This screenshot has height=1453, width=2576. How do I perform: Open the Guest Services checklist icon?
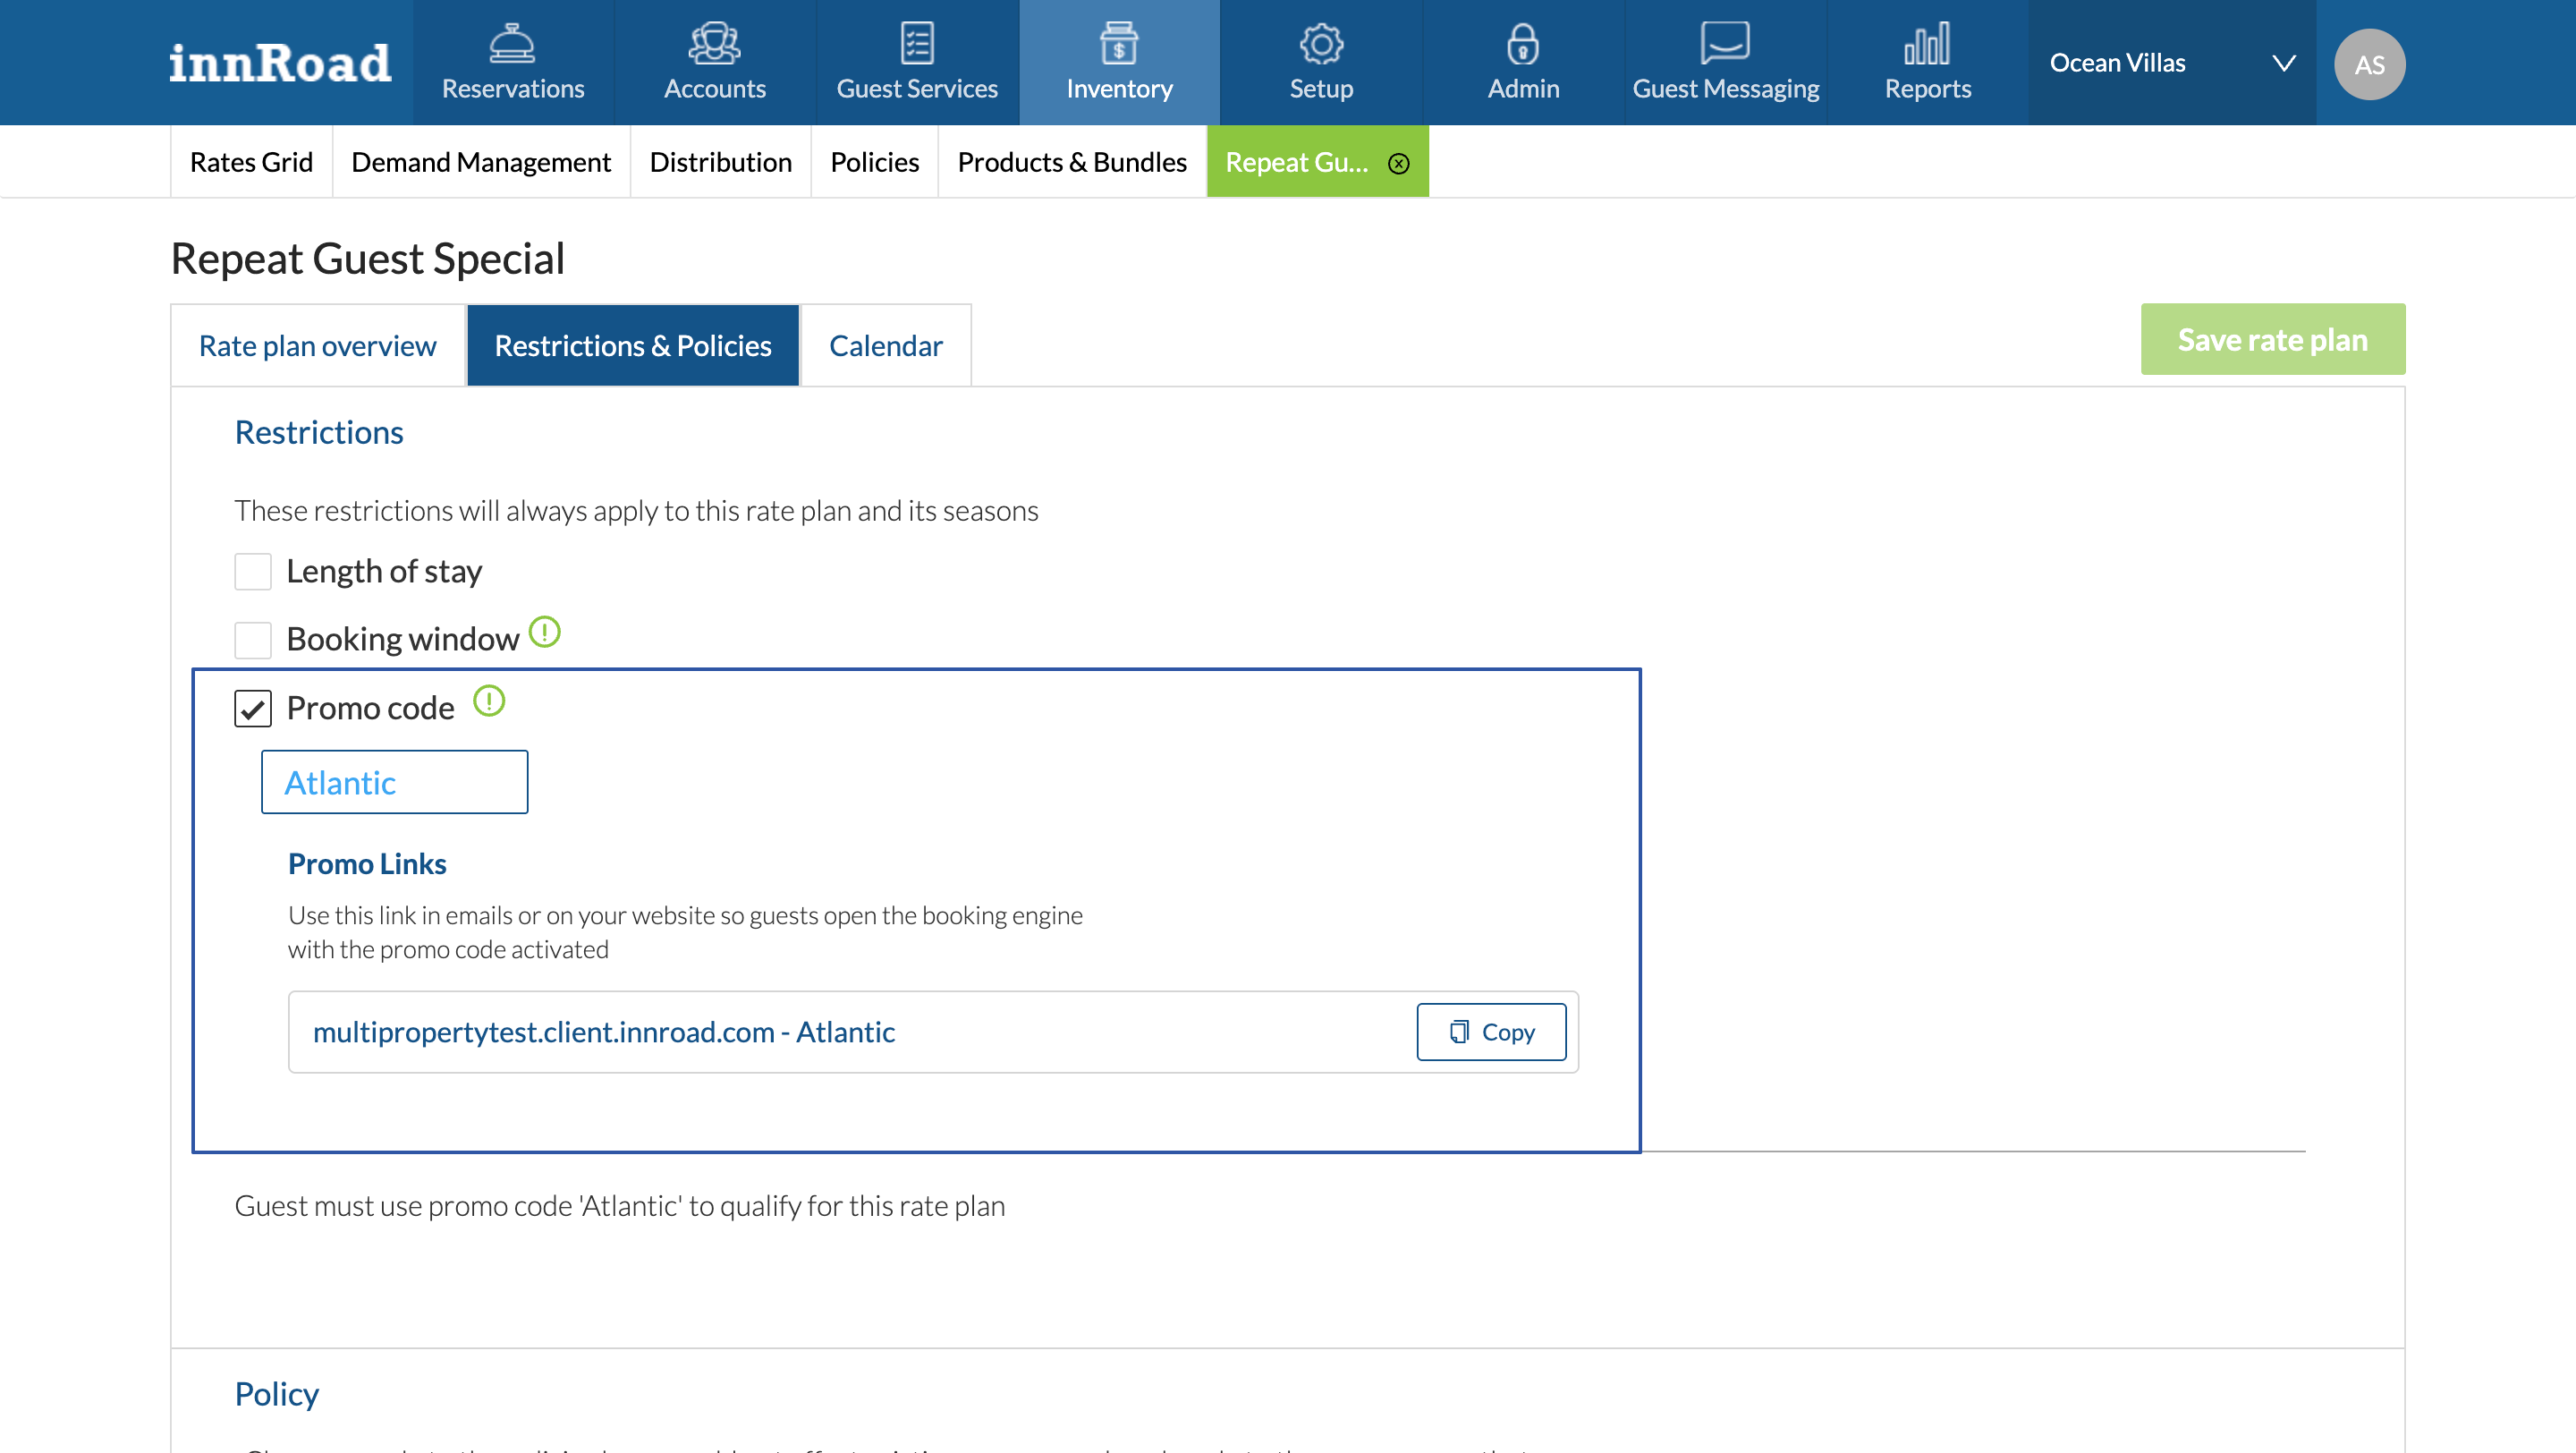click(916, 44)
